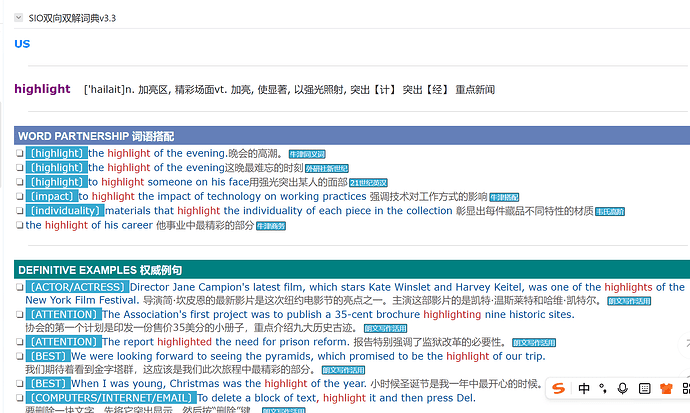This screenshot has height=413, width=690.
Task: Collapse the DEFINITIVE EXAMPLES 权威例句 section header
Action: point(100,270)
